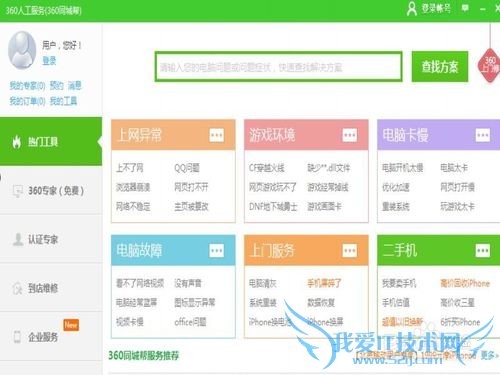Switch to 360专家(免费) sidebar tab
The width and height of the screenshot is (500, 375).
pos(51,190)
